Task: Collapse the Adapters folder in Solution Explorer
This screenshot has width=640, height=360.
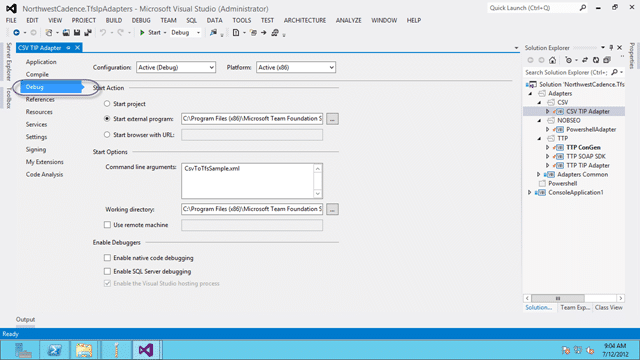Action: 531,94
